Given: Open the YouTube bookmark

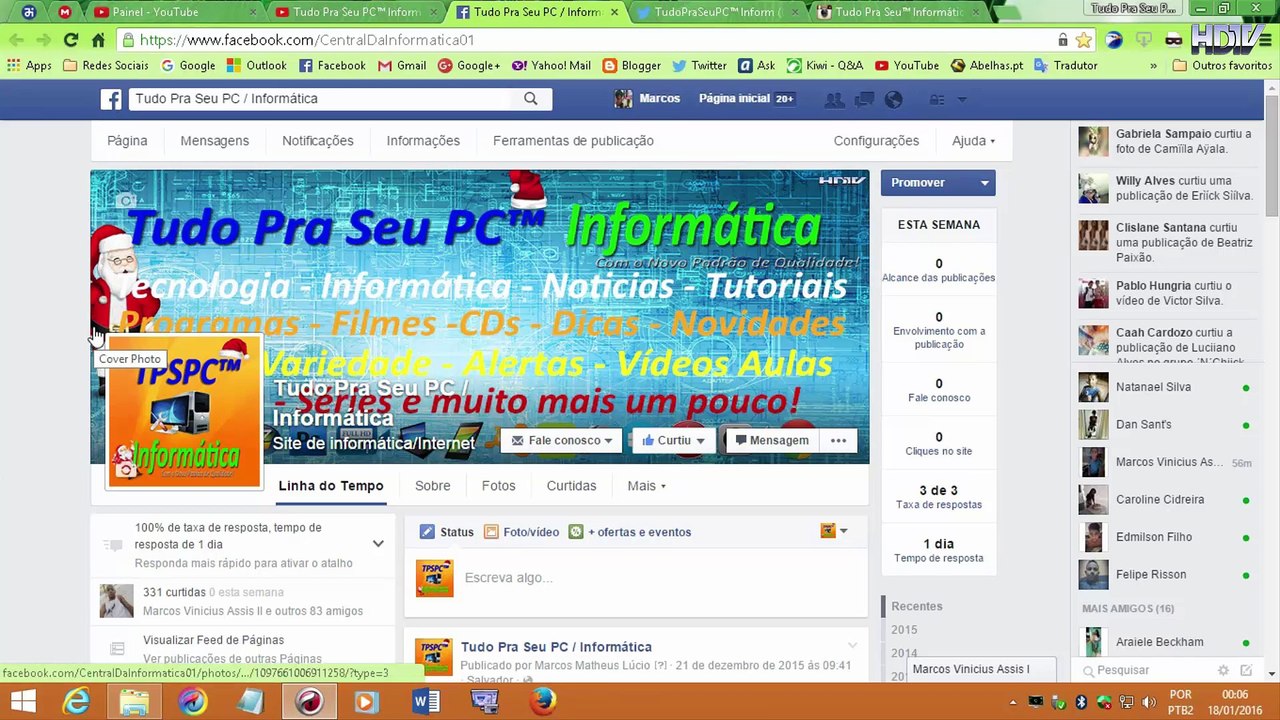Looking at the screenshot, I should tap(907, 65).
